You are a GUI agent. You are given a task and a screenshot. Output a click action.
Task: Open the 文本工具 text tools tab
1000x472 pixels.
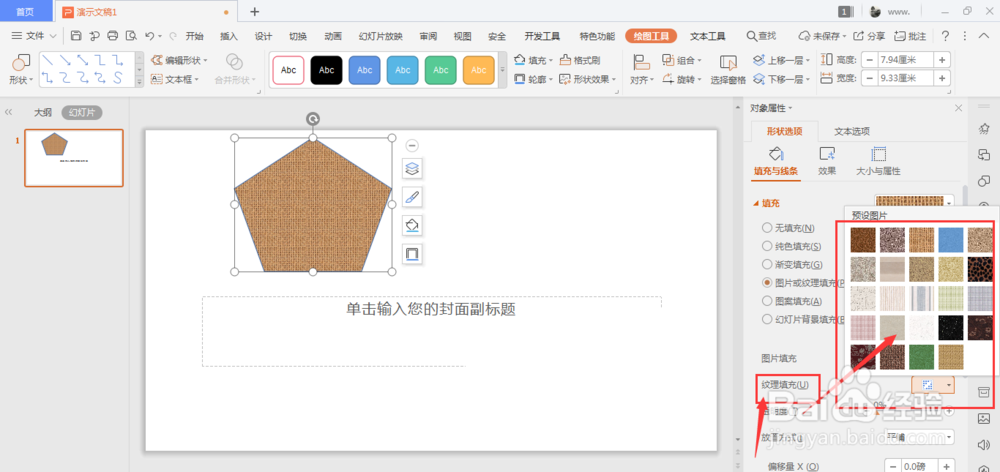tap(708, 36)
